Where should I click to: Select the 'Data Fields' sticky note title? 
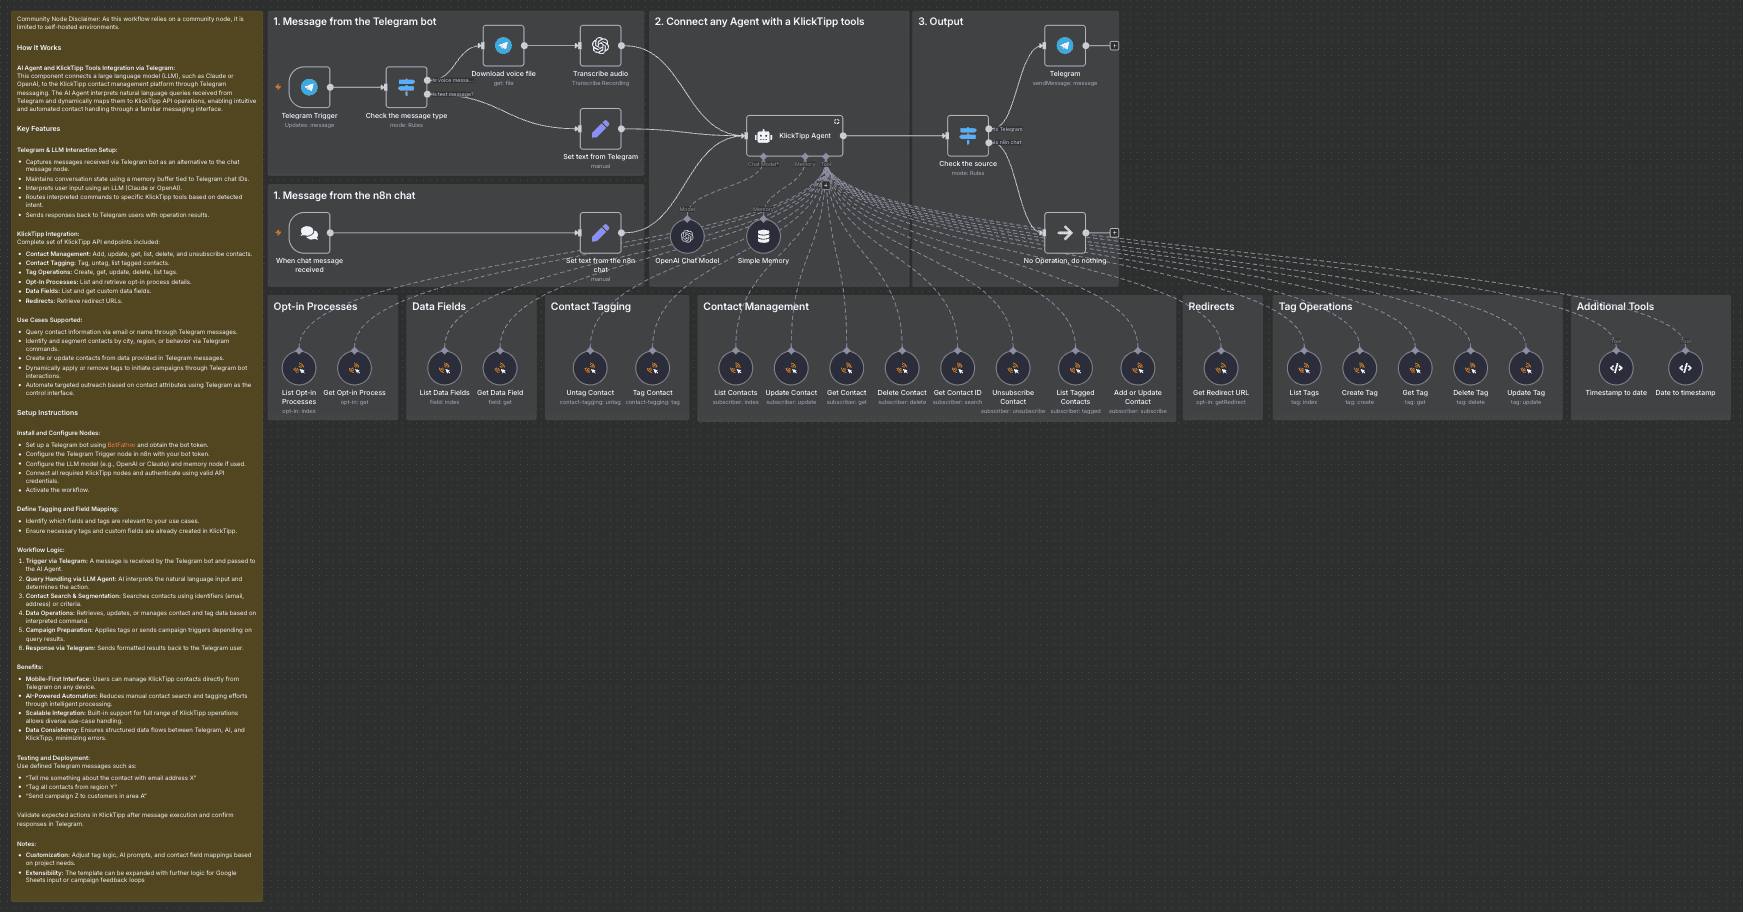tap(439, 307)
